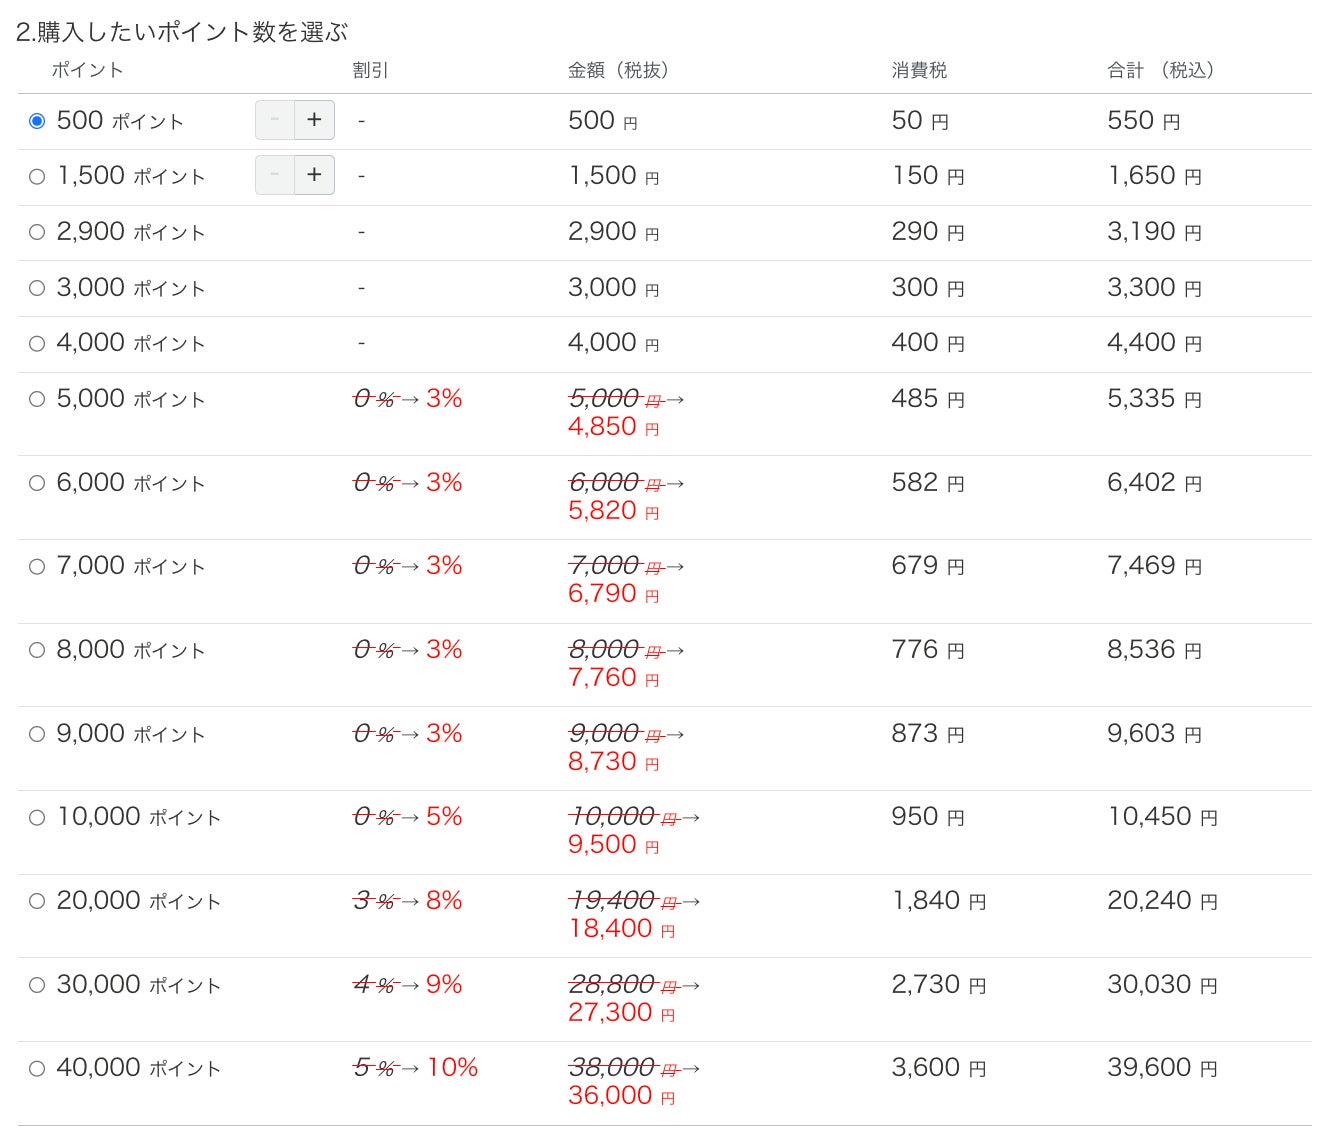
Task: Click plus button in 1,500 ポイント row
Action: tap(314, 175)
